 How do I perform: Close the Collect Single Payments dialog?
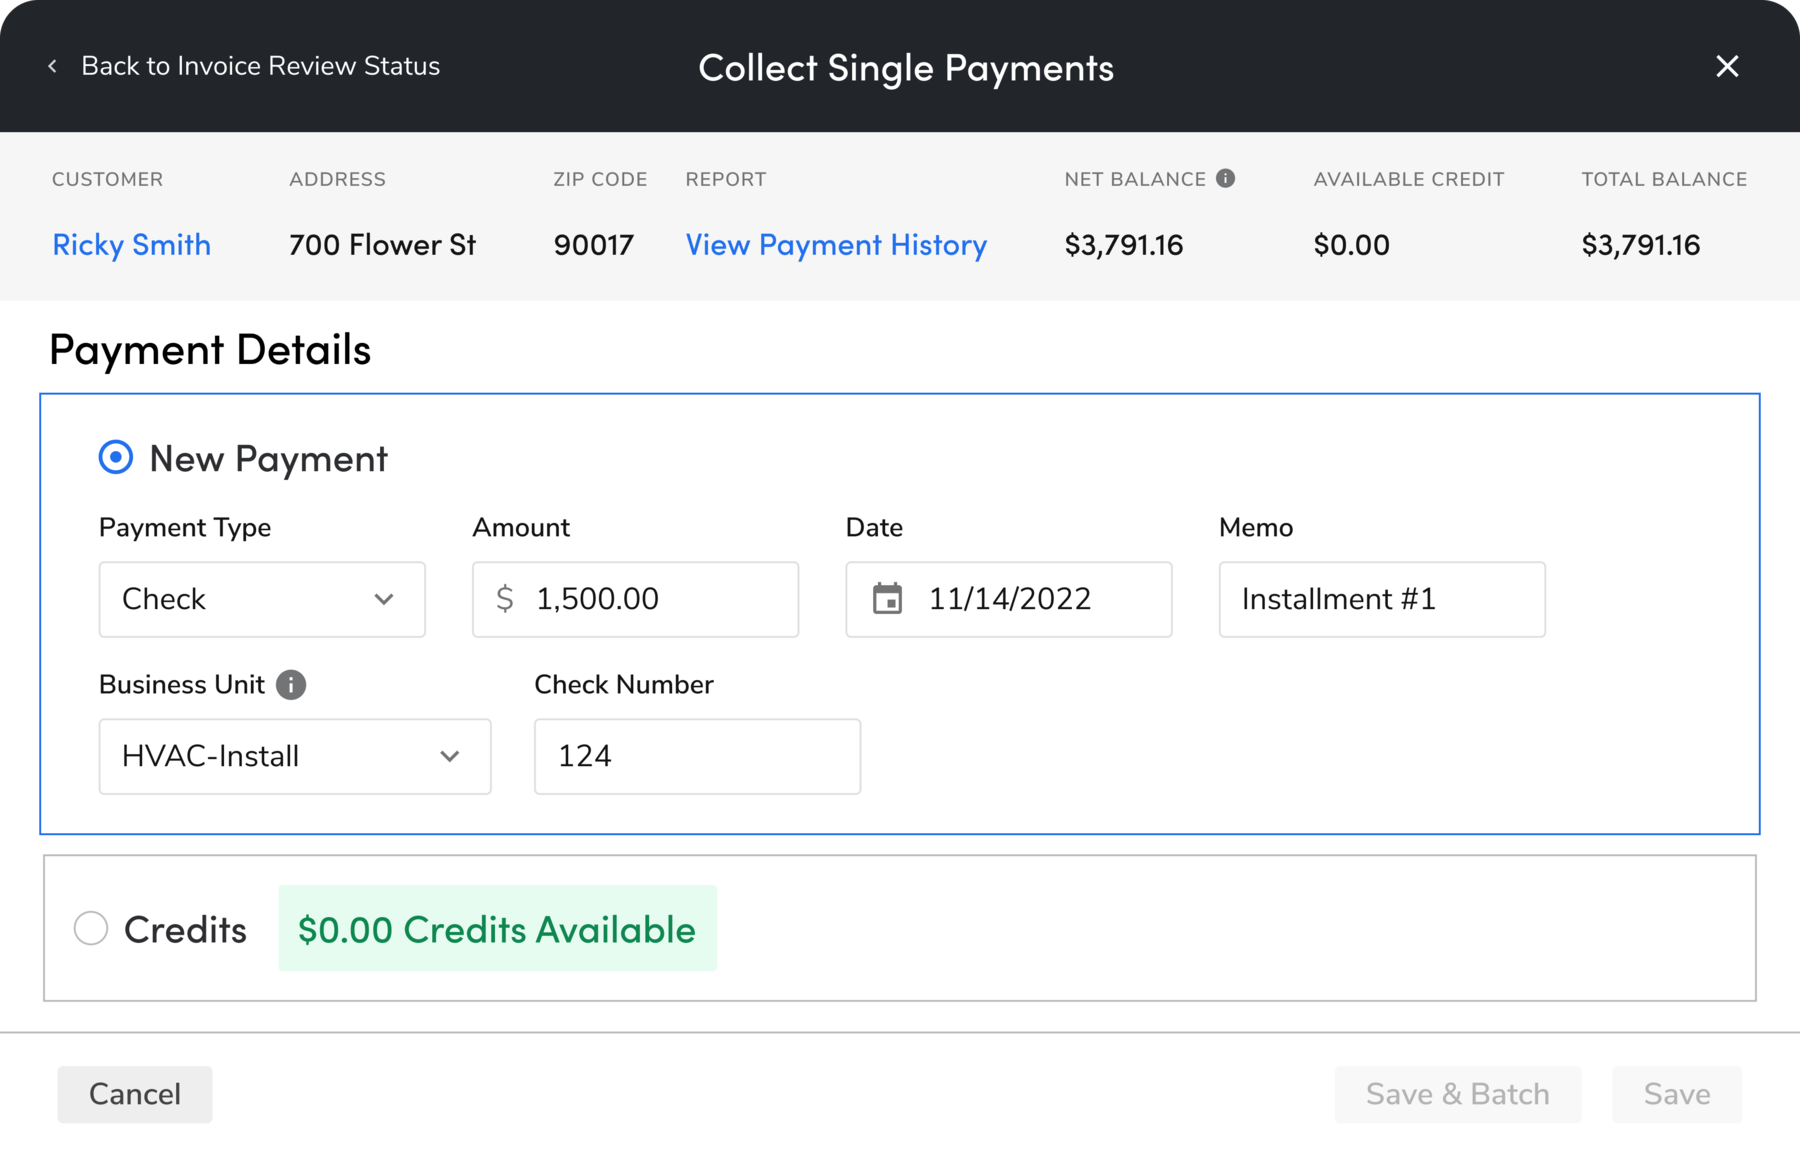pos(1727,67)
